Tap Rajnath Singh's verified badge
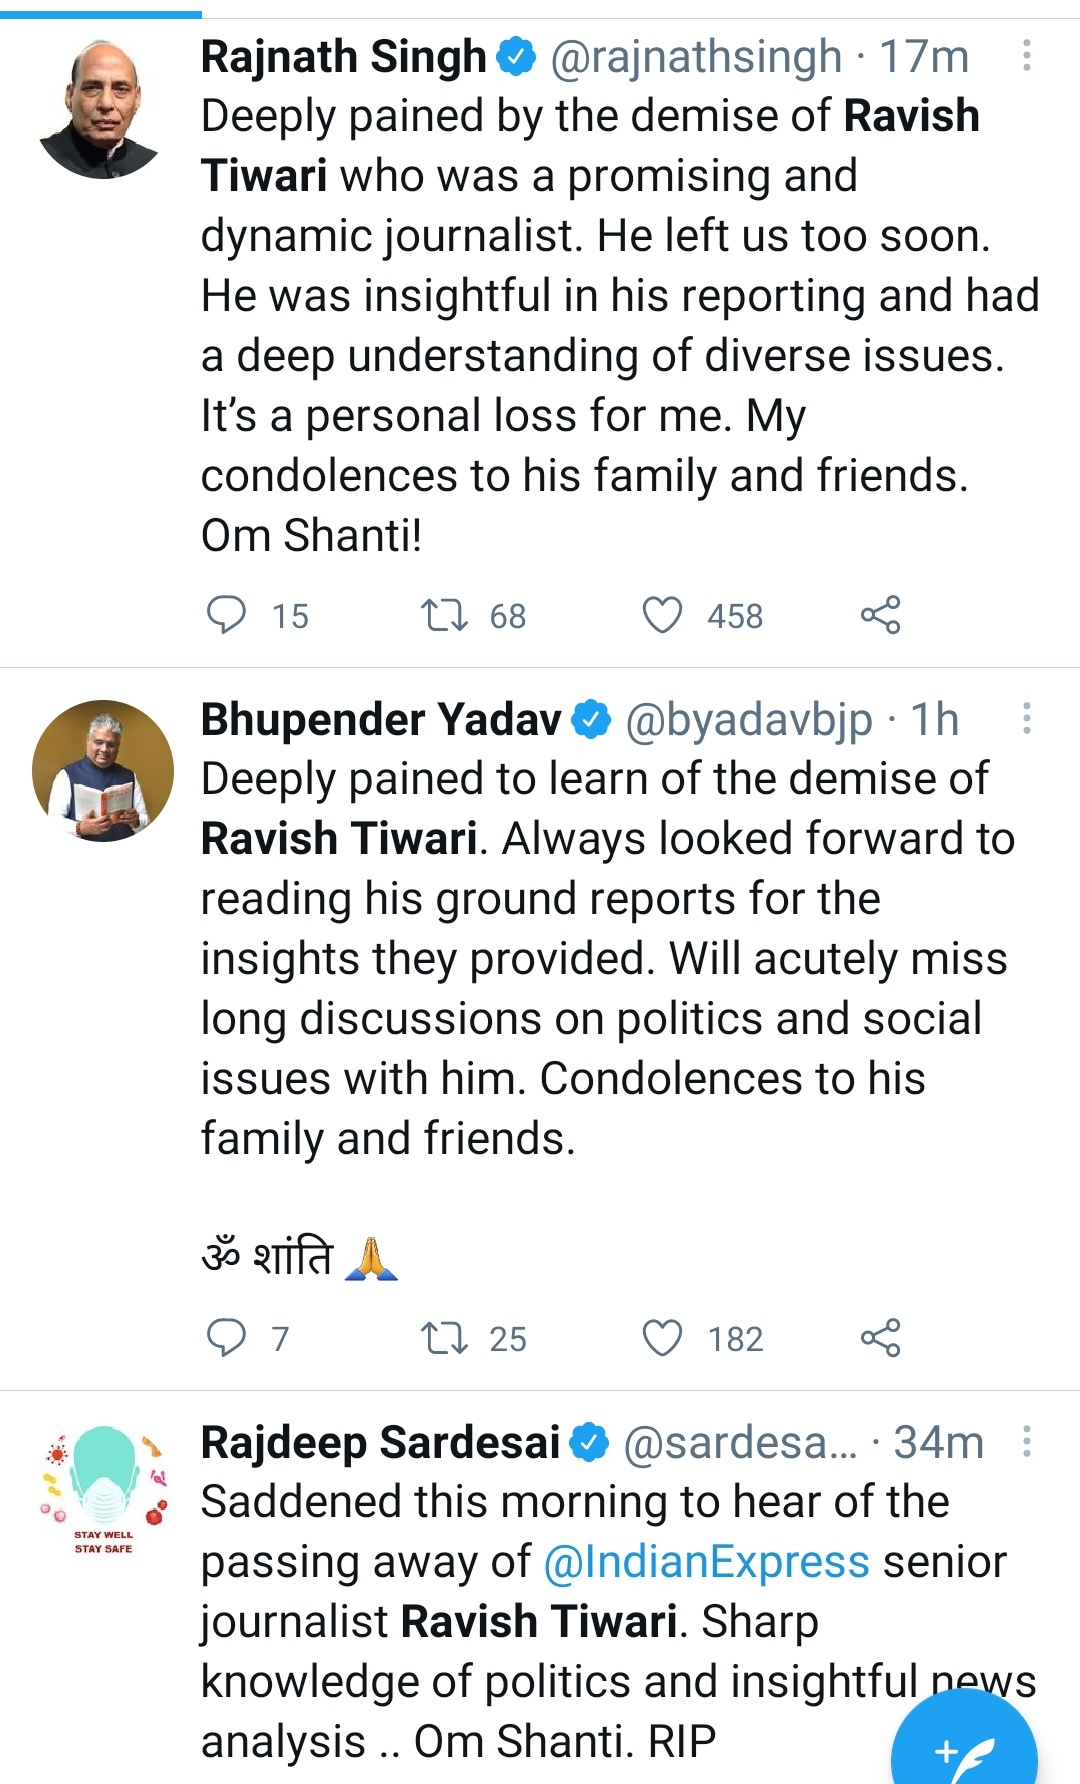Screen dimensions: 1080x1784 [x=516, y=57]
